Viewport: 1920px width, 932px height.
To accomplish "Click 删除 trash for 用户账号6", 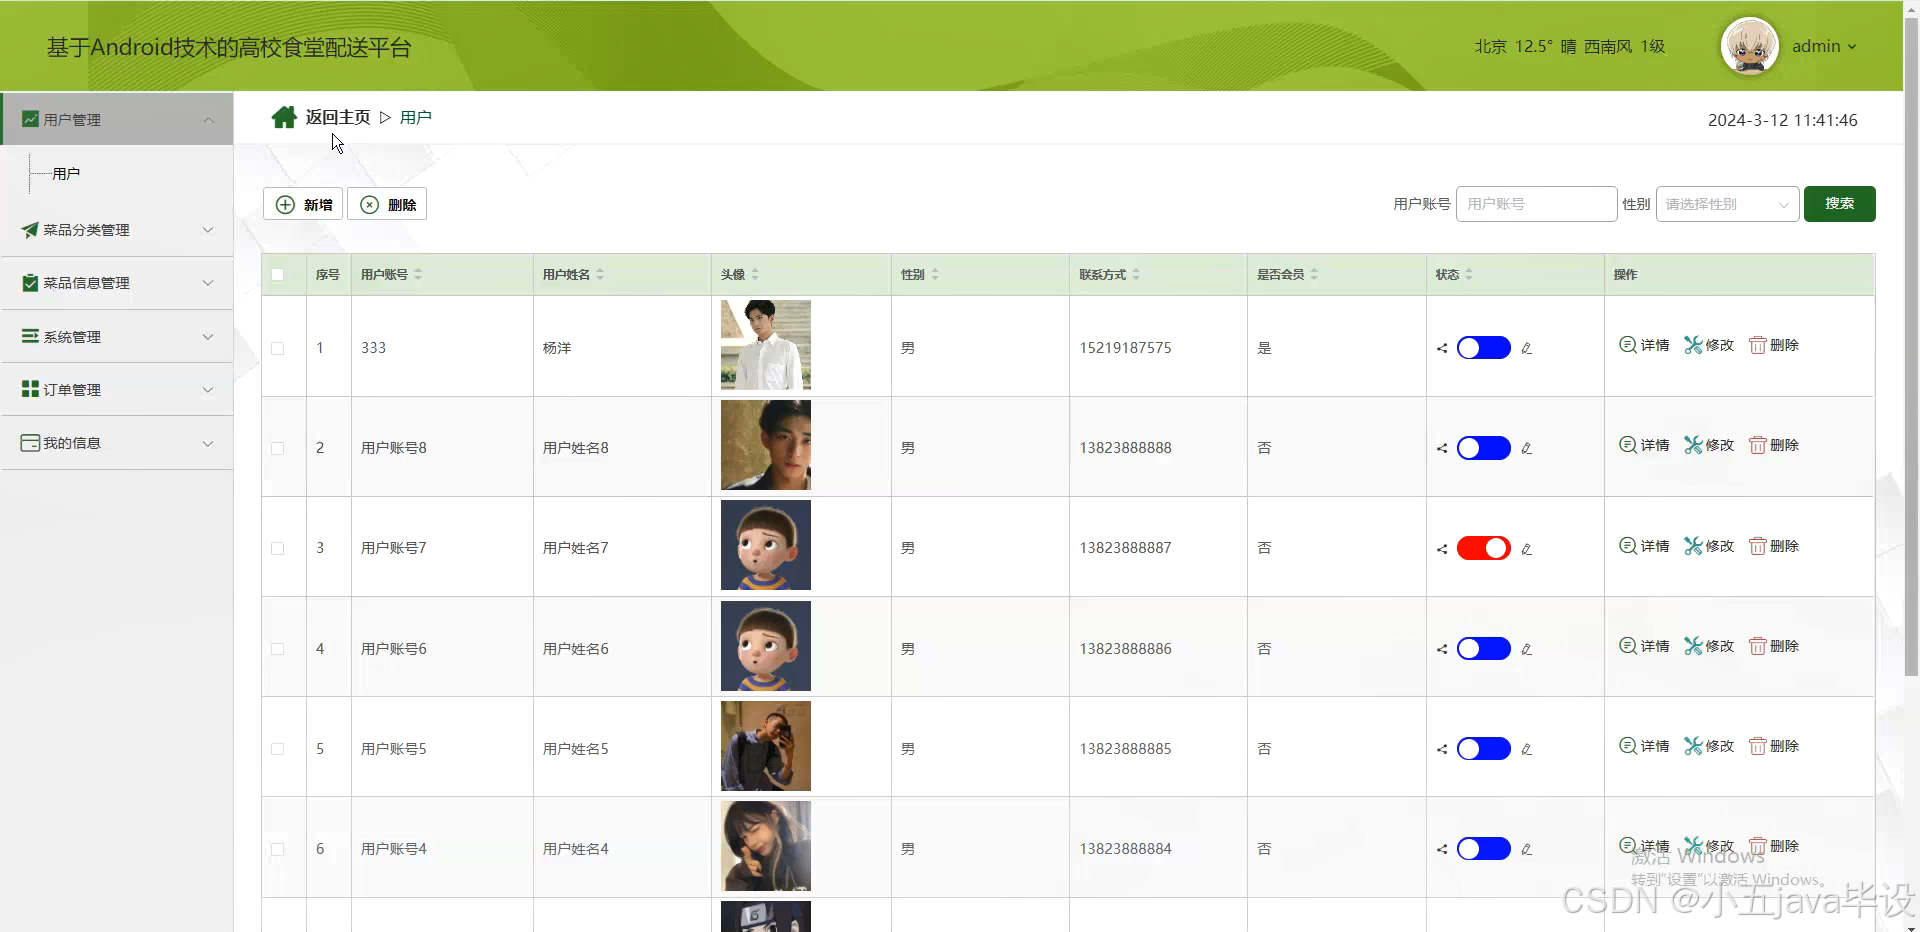I will 1774,646.
